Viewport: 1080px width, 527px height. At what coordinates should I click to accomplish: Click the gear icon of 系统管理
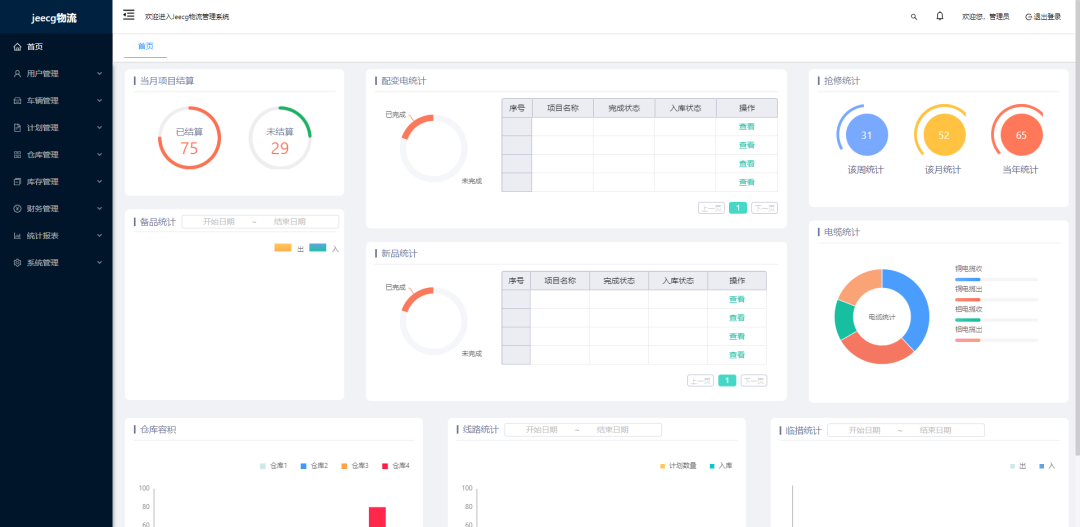click(x=17, y=262)
